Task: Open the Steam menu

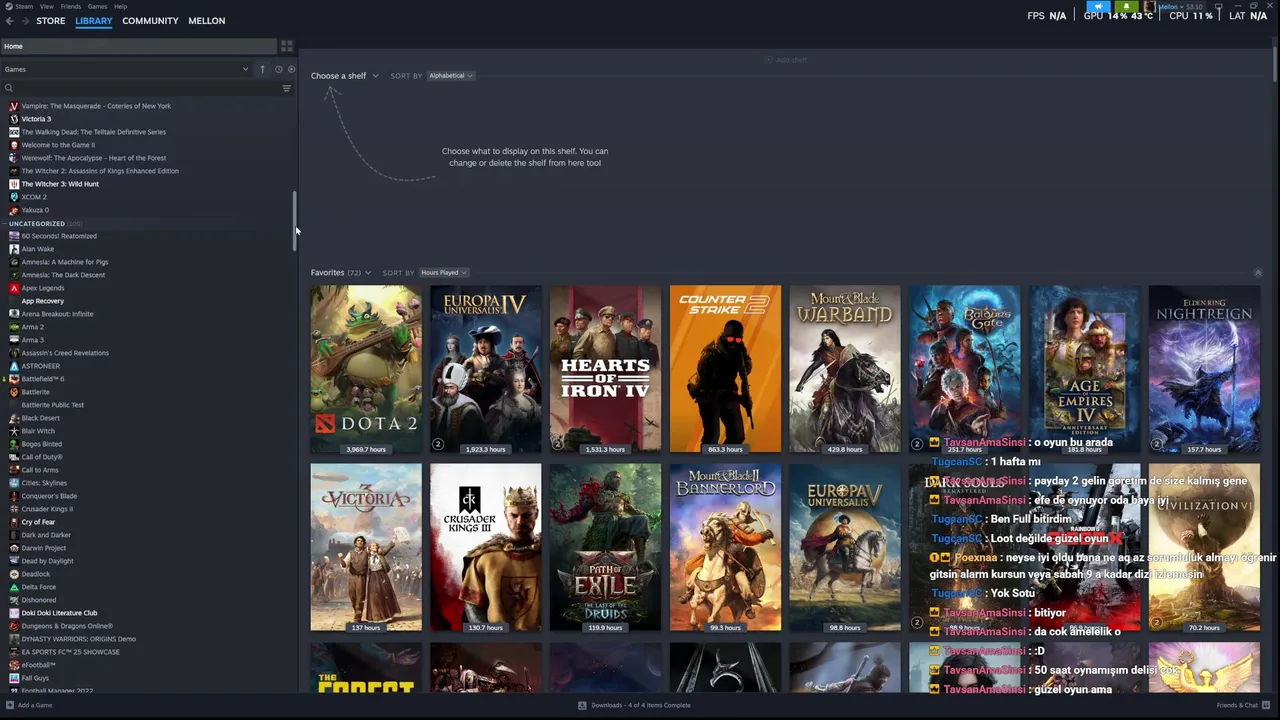Action: pyautogui.click(x=25, y=6)
